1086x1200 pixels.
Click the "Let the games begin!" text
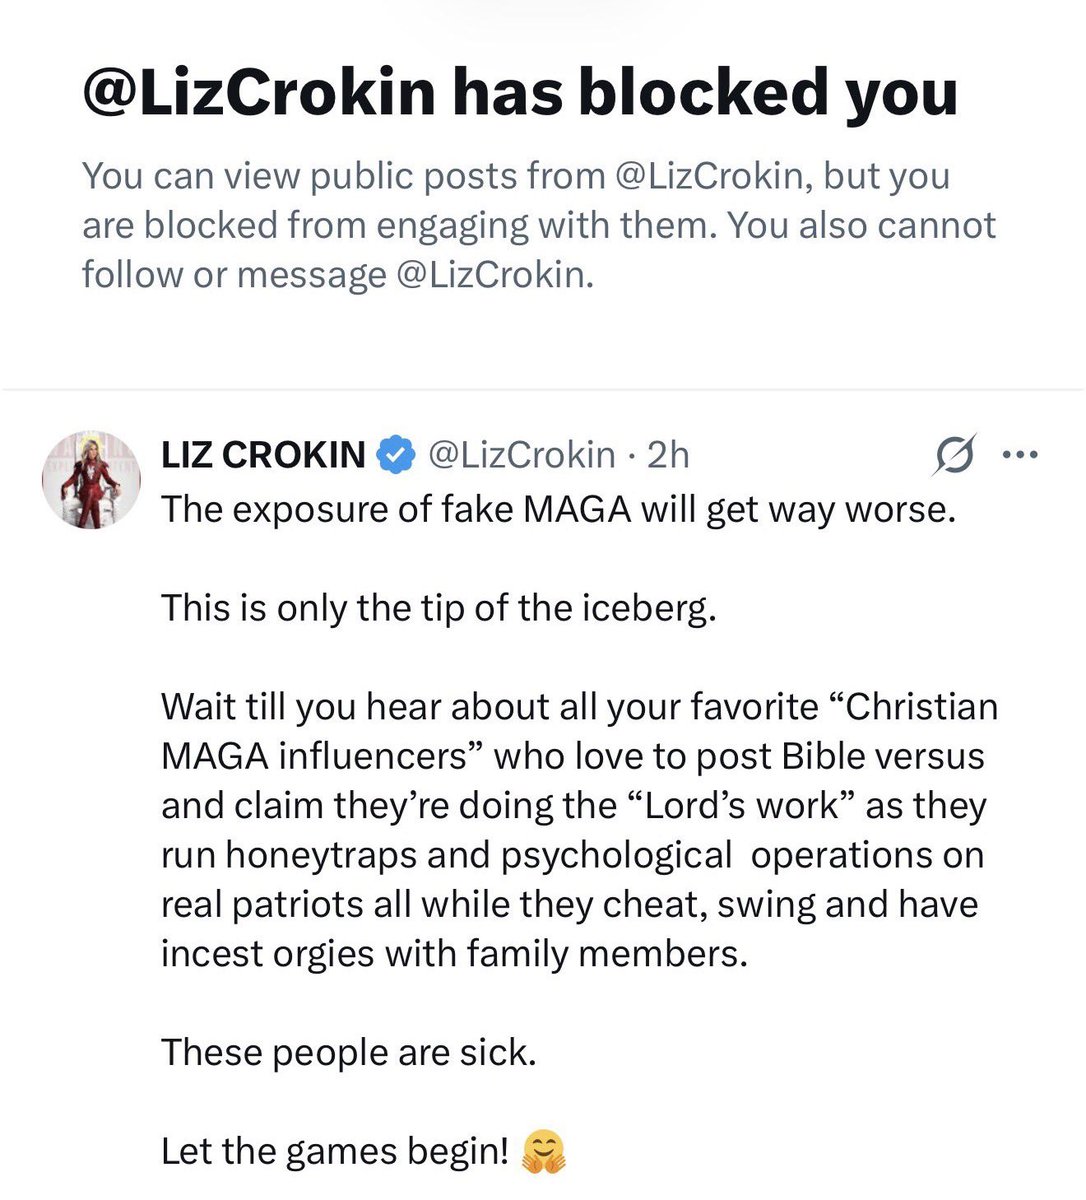[x=336, y=1150]
